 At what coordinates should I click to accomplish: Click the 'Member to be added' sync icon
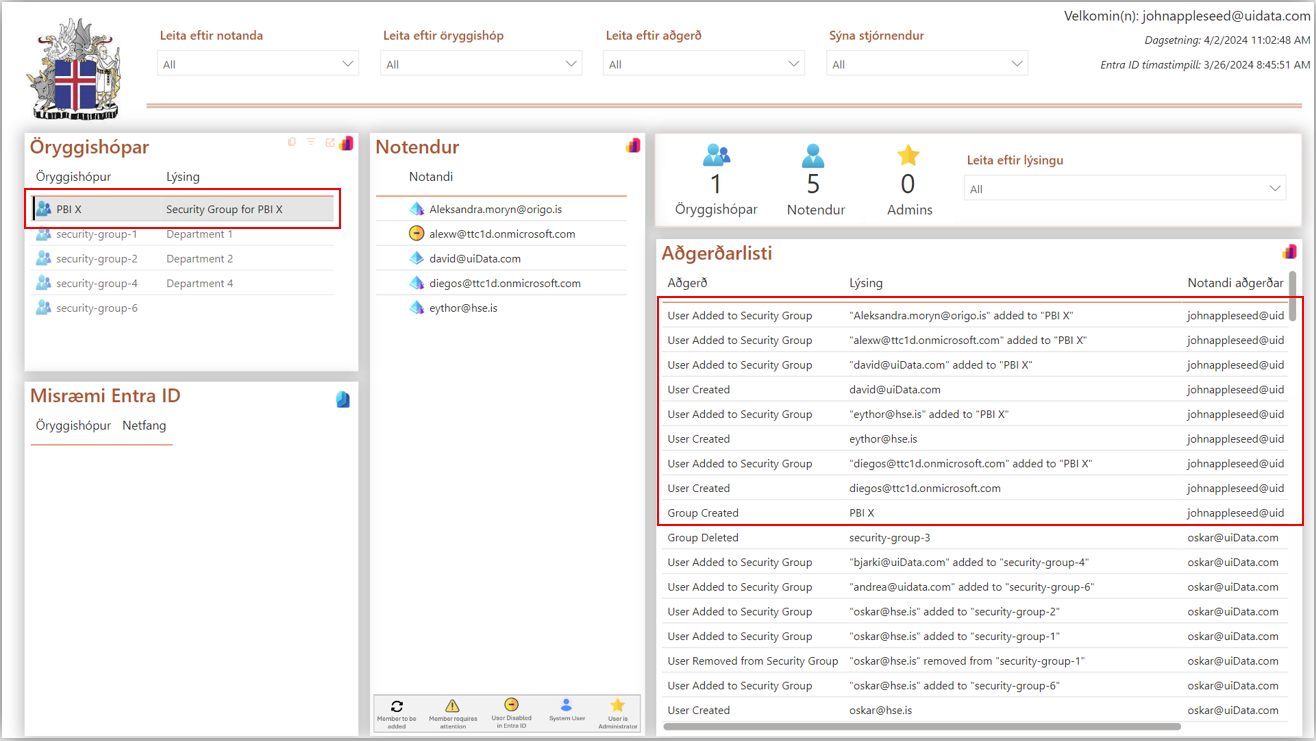click(x=397, y=706)
